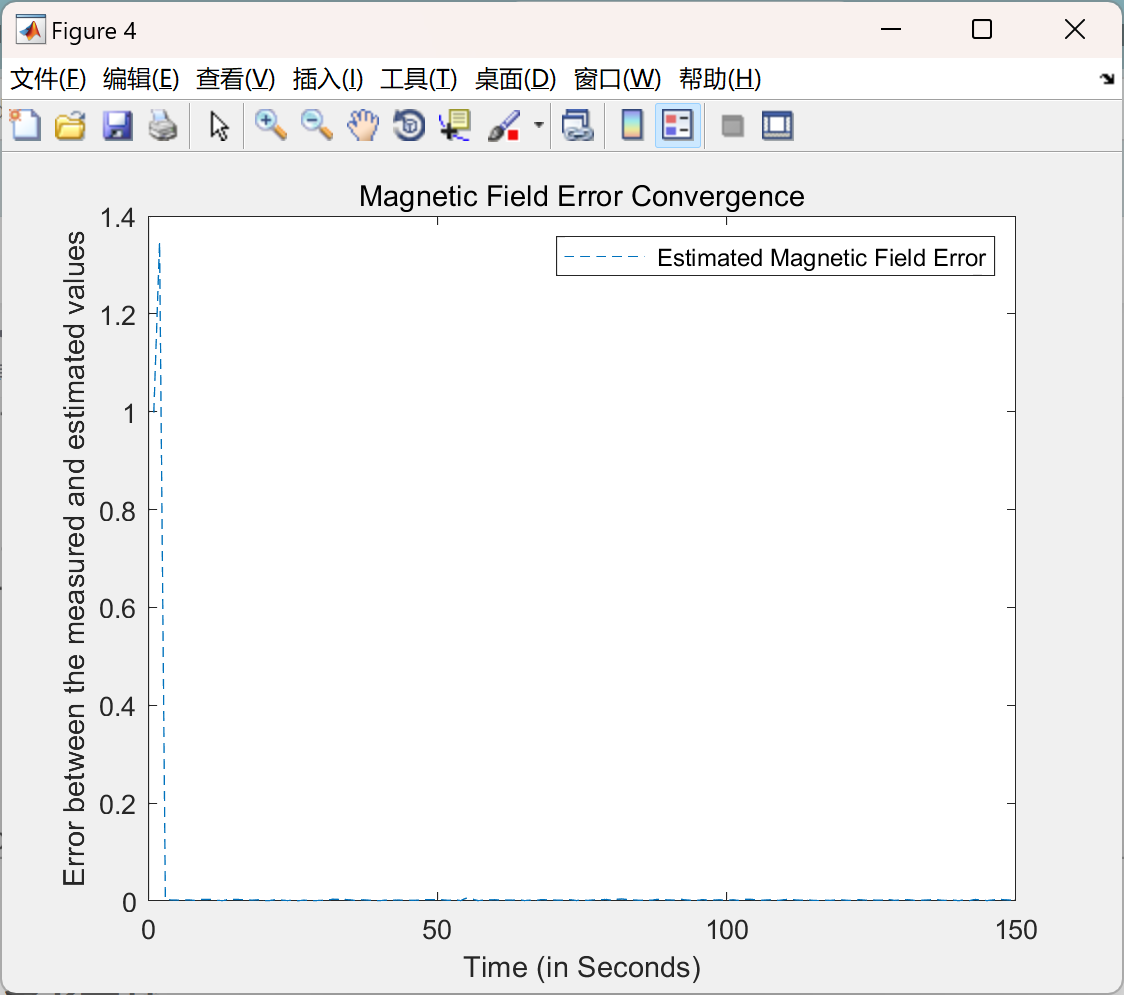Viewport: 1124px width, 995px height.
Task: Click the x-axis tick label 150
Action: tap(1016, 930)
